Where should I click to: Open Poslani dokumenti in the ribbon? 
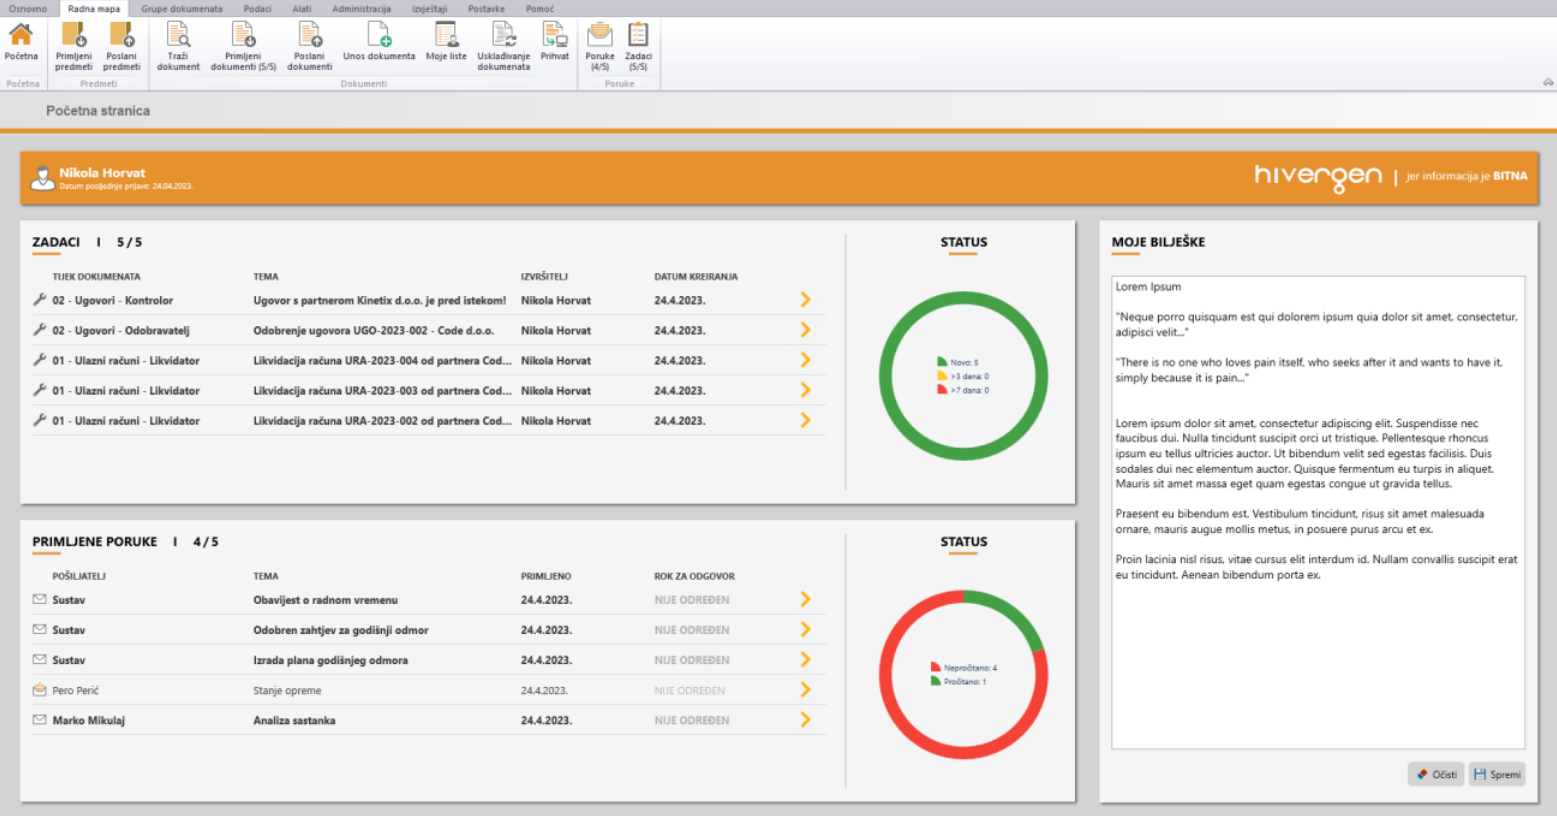(x=310, y=47)
